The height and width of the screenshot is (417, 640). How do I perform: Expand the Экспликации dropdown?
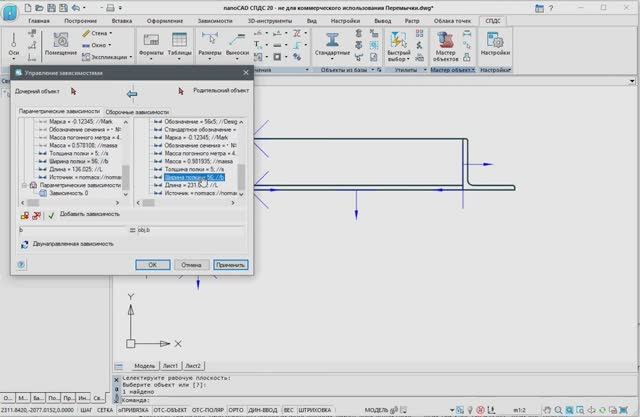tap(131, 57)
